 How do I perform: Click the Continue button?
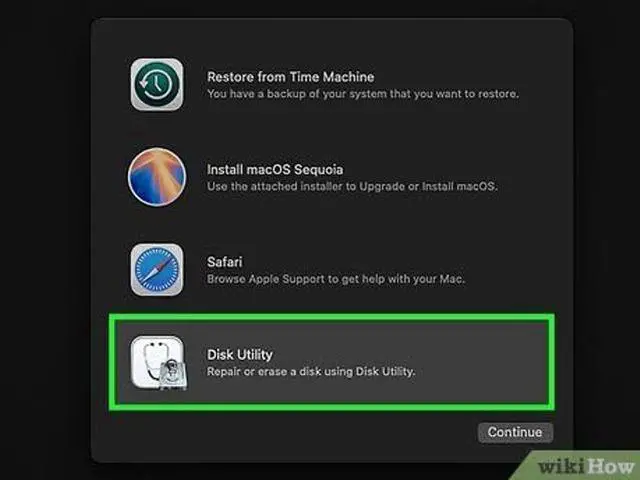(515, 432)
